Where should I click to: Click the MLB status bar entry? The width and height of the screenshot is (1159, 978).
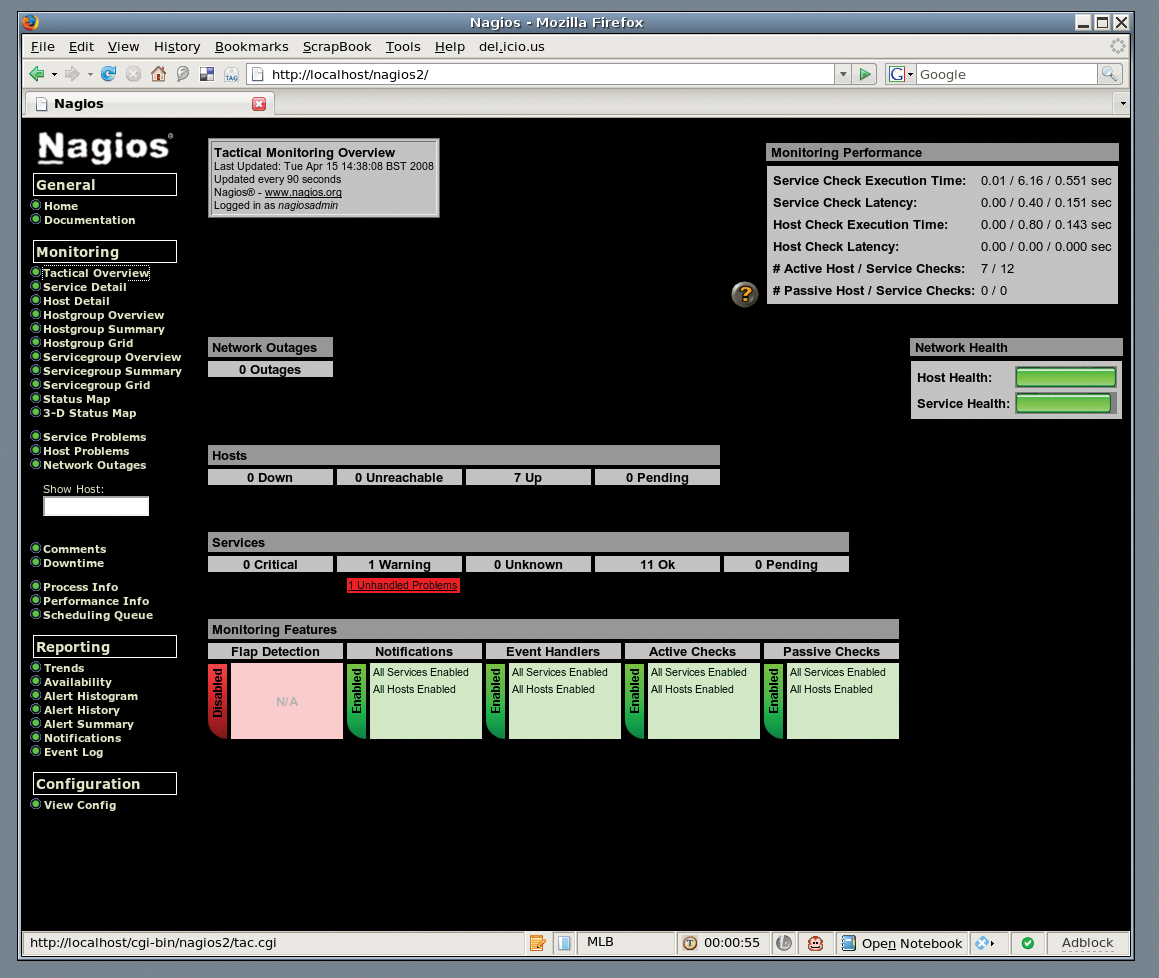click(x=625, y=943)
